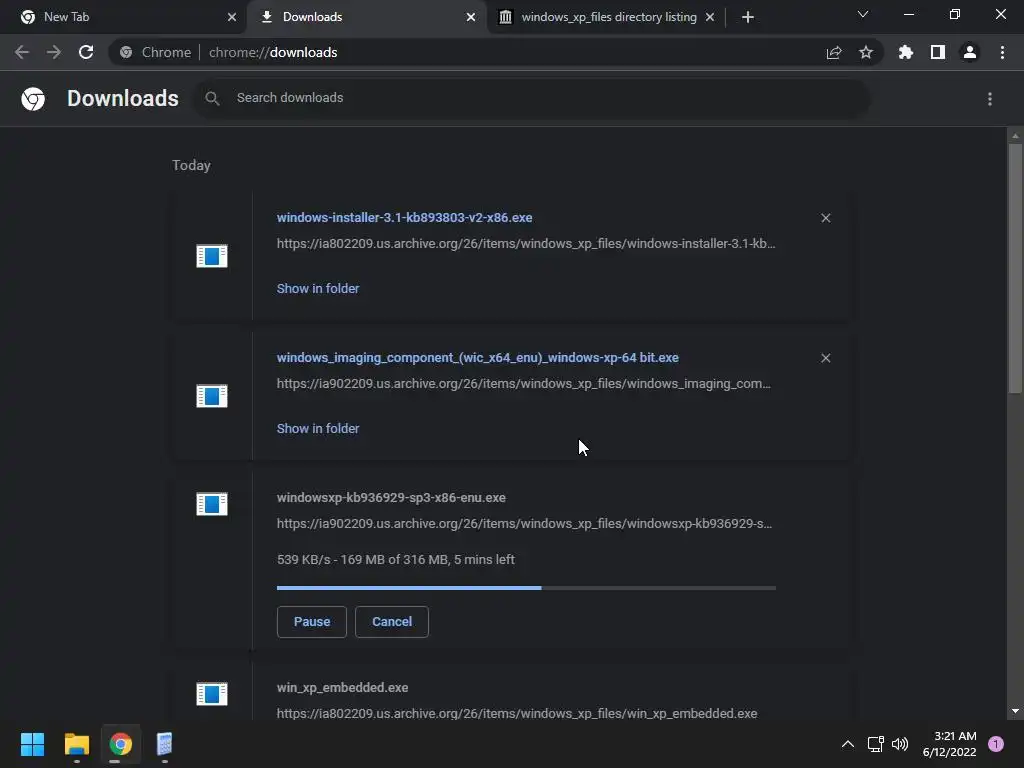
Task: Remove windows_imaging_component download from list
Action: (825, 358)
